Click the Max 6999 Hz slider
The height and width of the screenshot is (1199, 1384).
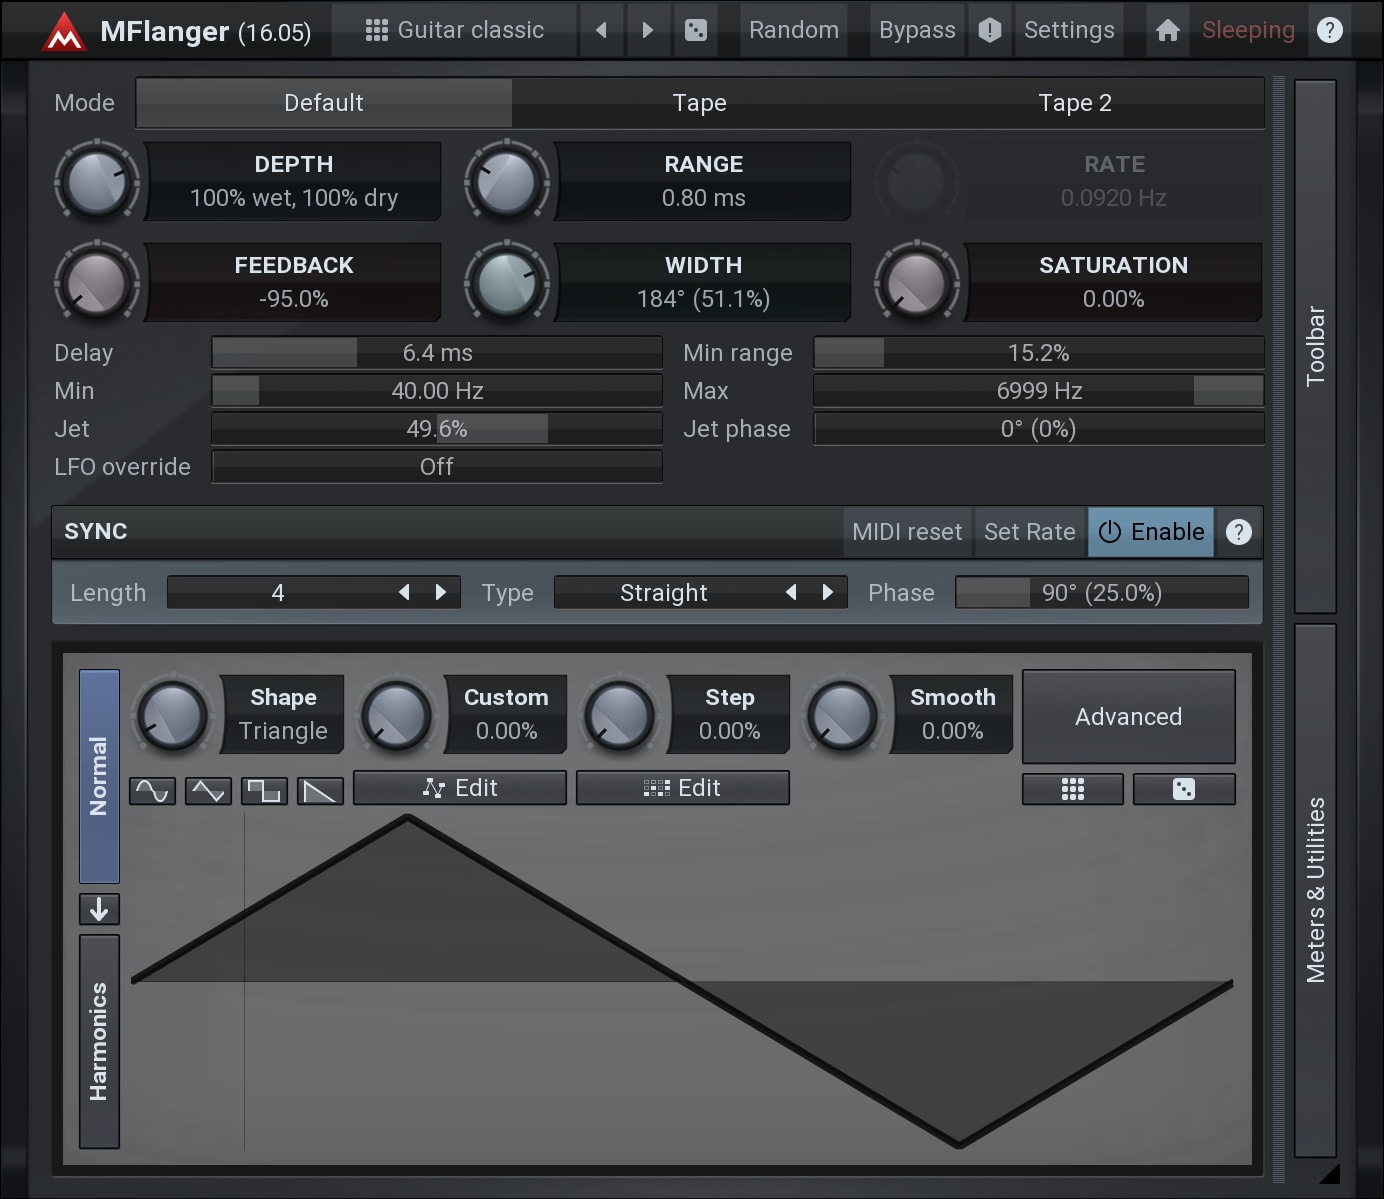pyautogui.click(x=1039, y=391)
